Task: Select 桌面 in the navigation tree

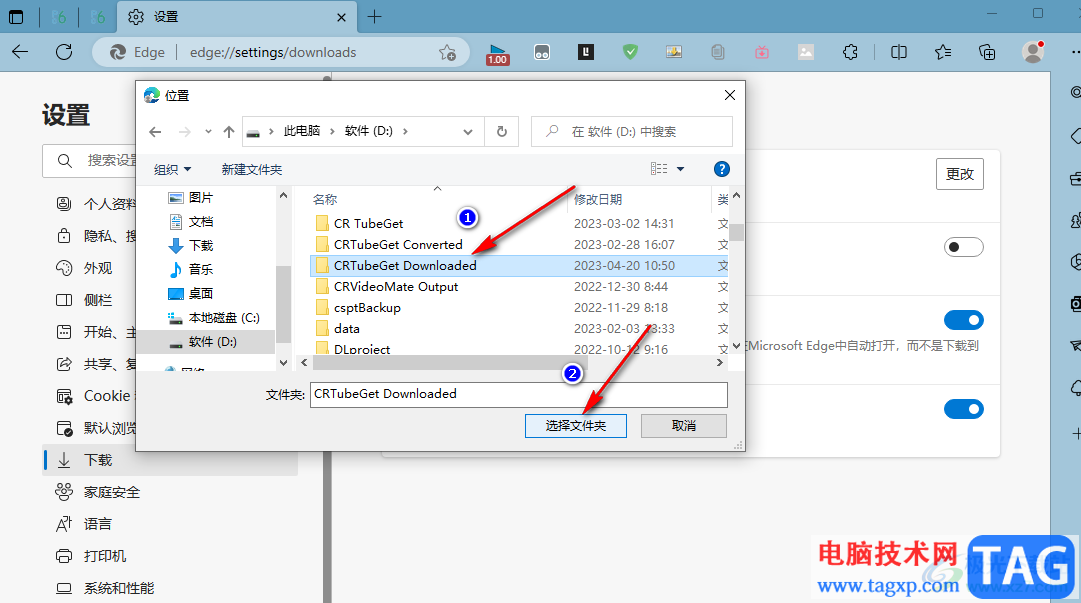Action: click(x=201, y=294)
